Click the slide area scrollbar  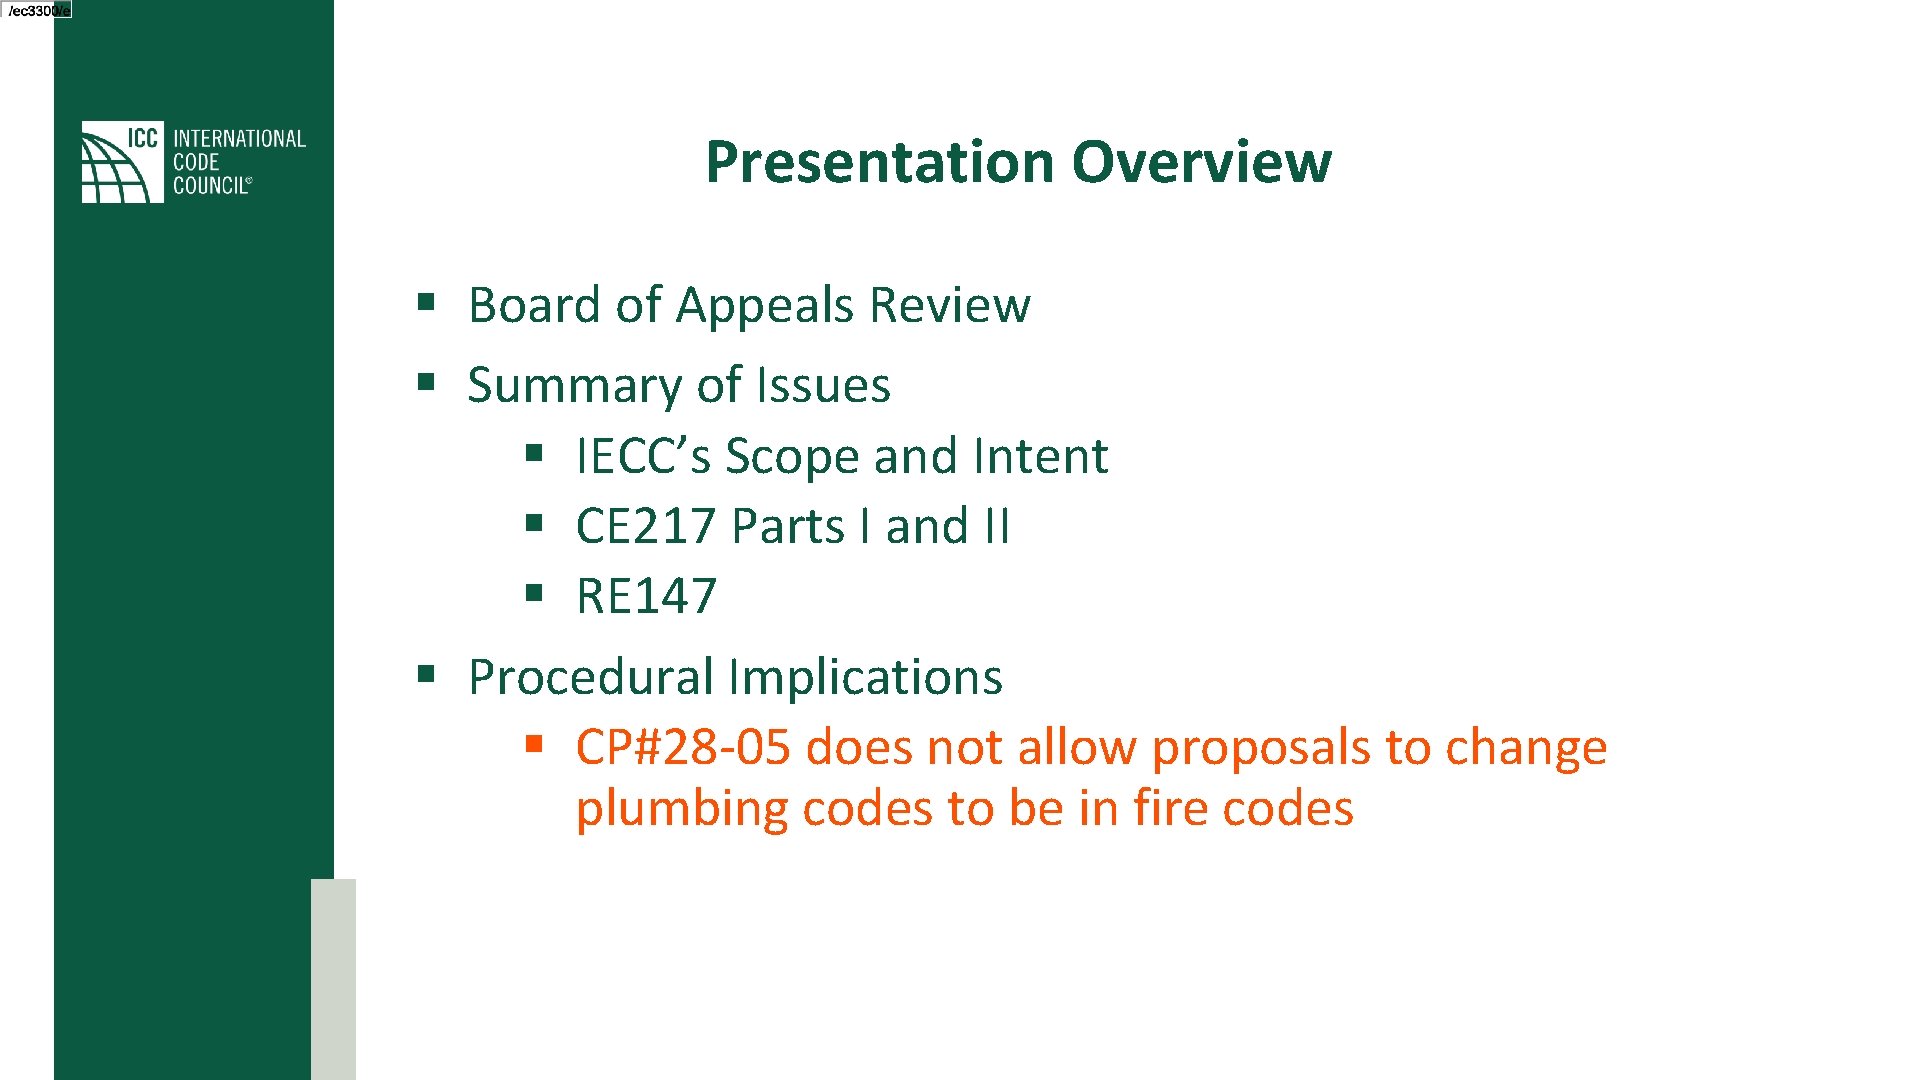click(x=332, y=975)
